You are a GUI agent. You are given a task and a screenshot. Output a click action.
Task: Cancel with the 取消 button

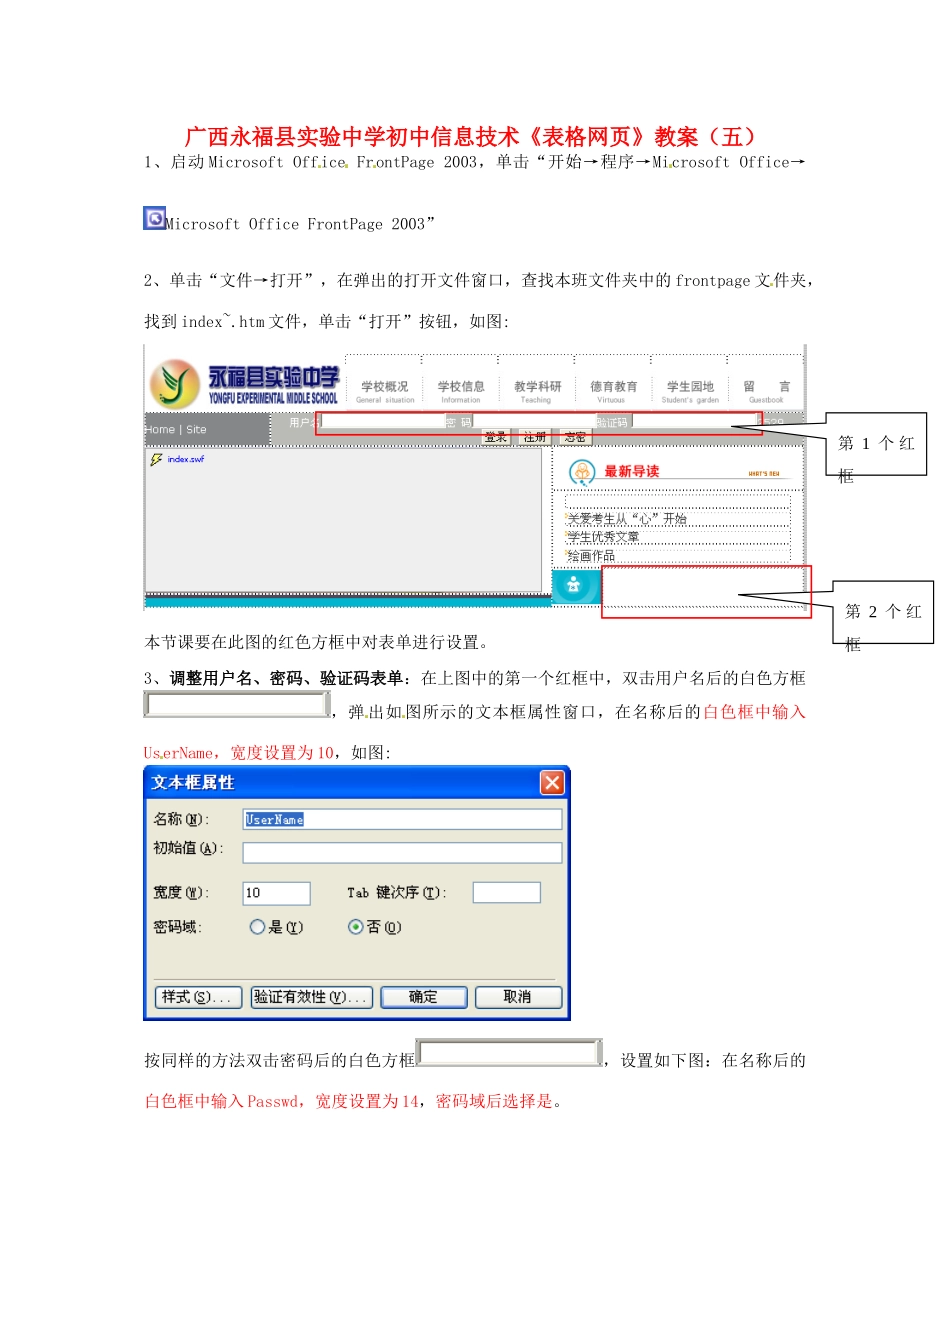coord(518,997)
